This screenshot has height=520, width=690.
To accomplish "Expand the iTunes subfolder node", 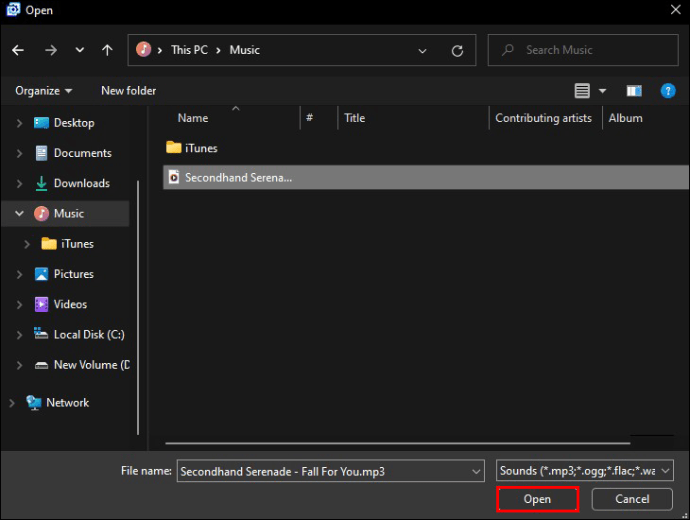I will [26, 244].
